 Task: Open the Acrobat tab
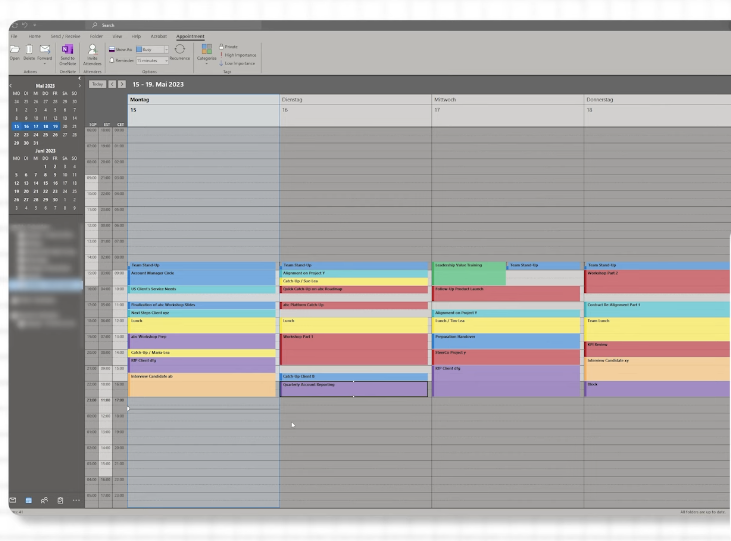pos(159,36)
